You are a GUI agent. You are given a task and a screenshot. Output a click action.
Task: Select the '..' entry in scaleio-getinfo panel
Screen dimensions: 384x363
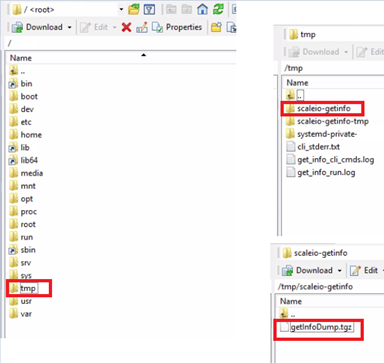point(287,314)
